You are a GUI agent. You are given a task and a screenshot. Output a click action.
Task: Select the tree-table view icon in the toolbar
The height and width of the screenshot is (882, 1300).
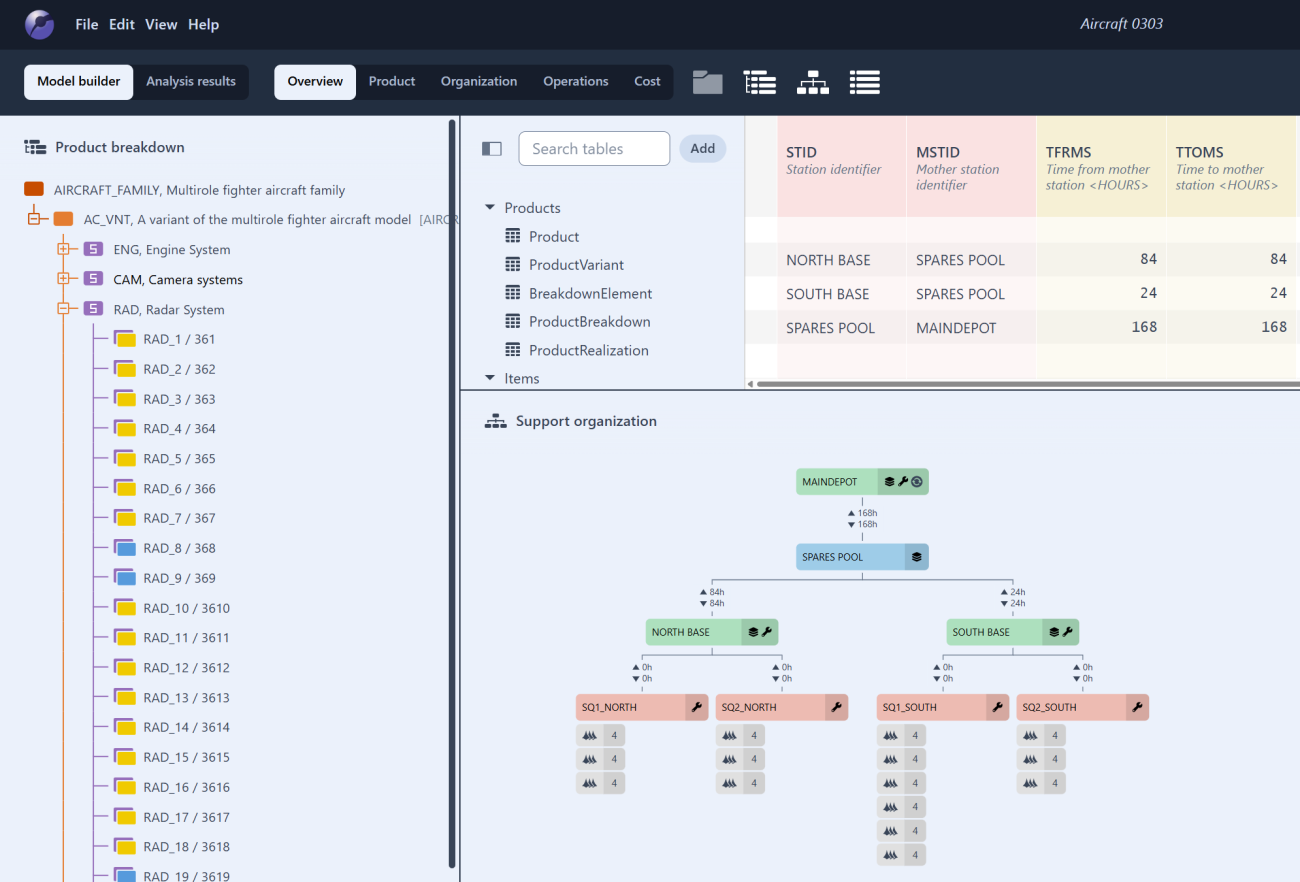tap(760, 82)
